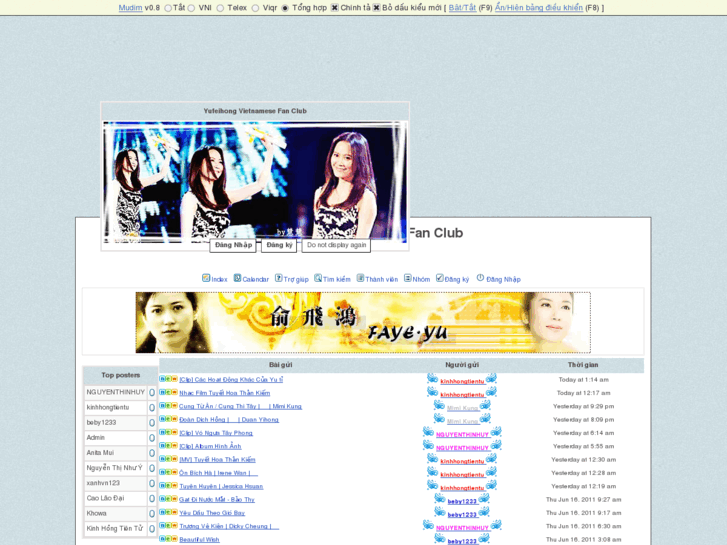Click the new-post icon beside Album Hình Ảnh
The width and height of the screenshot is (727, 545).
(x=168, y=446)
